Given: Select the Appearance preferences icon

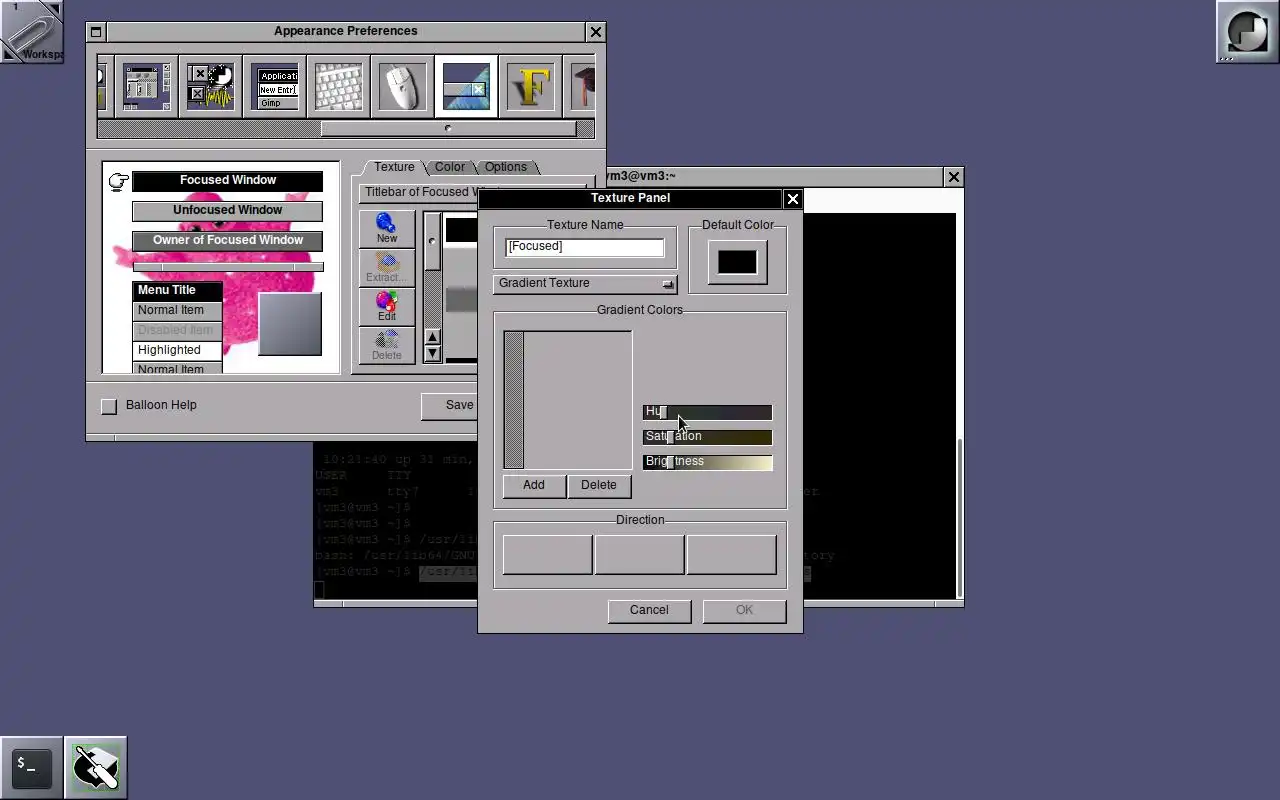Looking at the screenshot, I should click(467, 86).
